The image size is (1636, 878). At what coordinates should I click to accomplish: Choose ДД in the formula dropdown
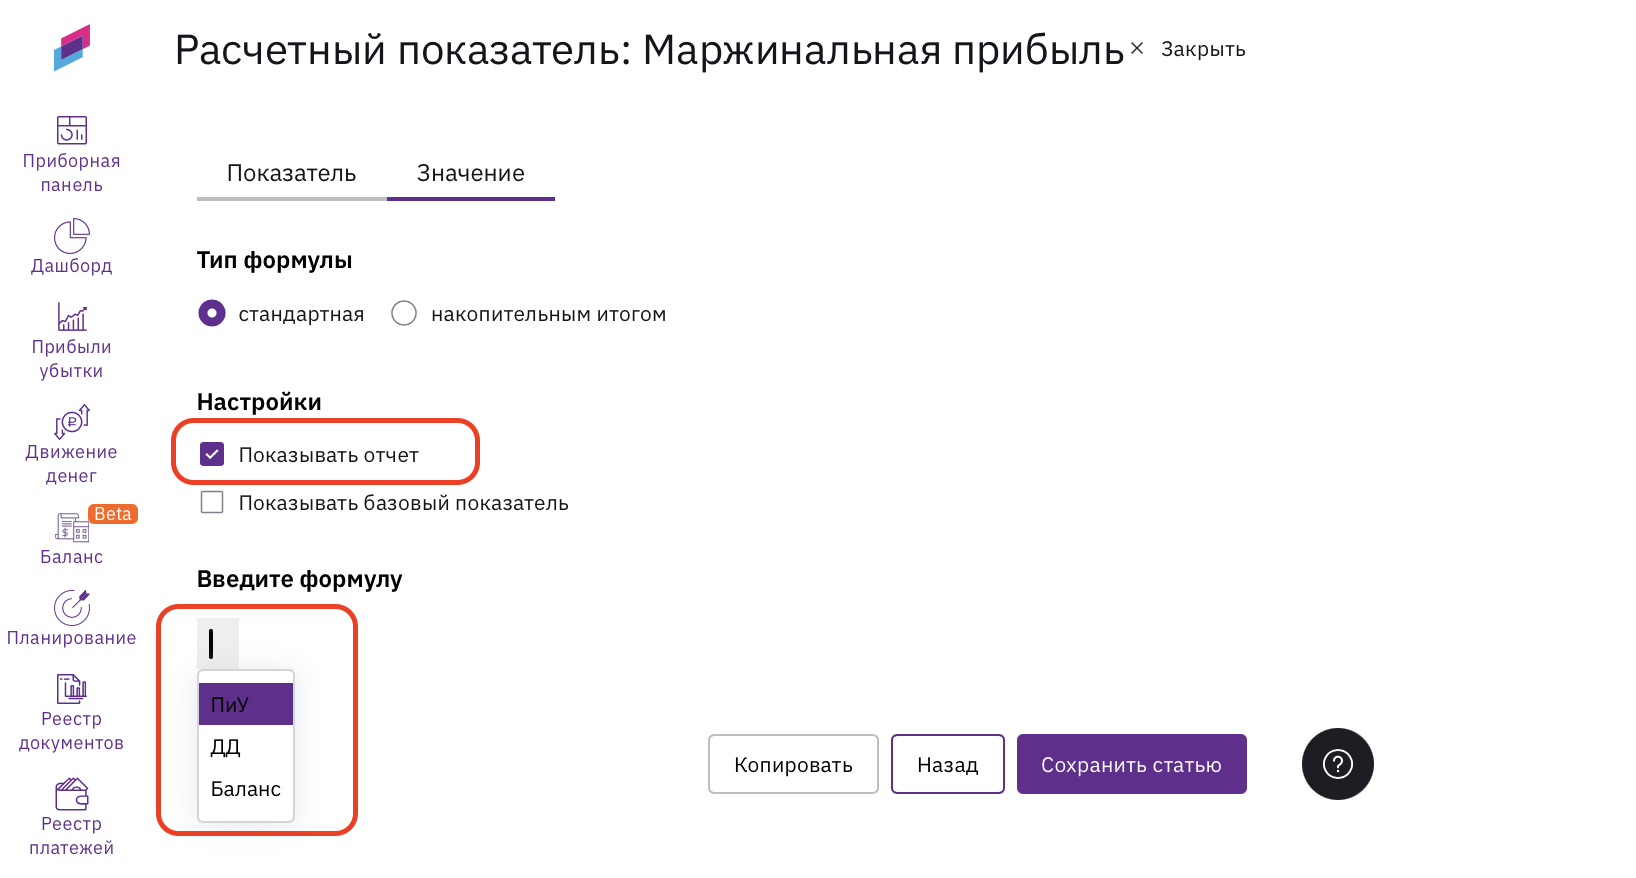pyautogui.click(x=245, y=747)
